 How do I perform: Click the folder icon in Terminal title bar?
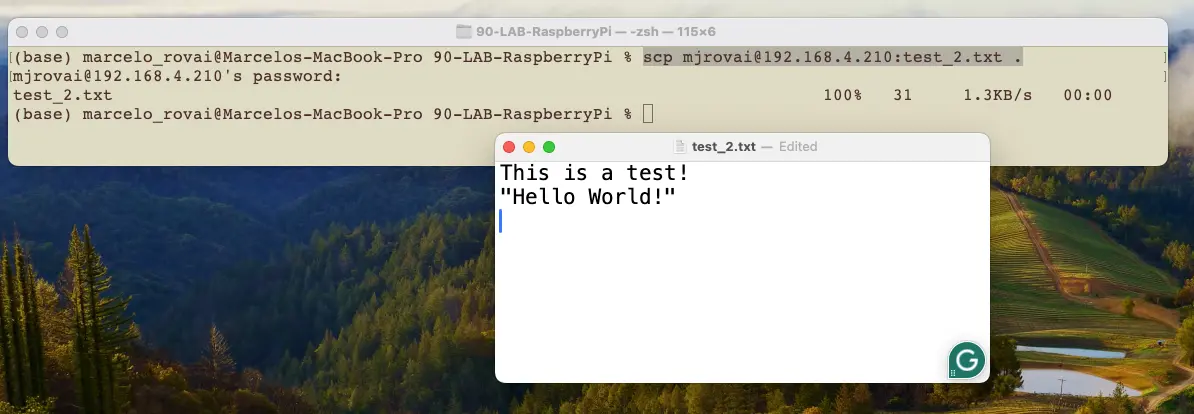click(463, 32)
